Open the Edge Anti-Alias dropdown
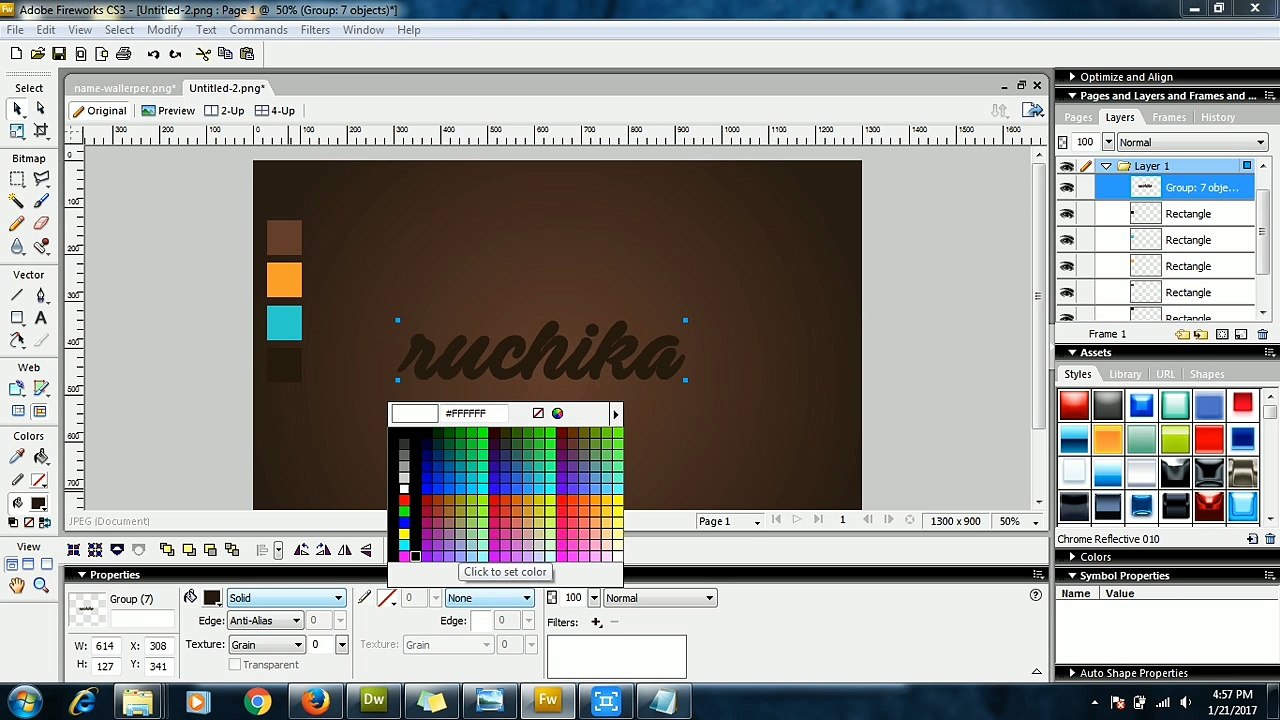The image size is (1280, 720). click(265, 621)
